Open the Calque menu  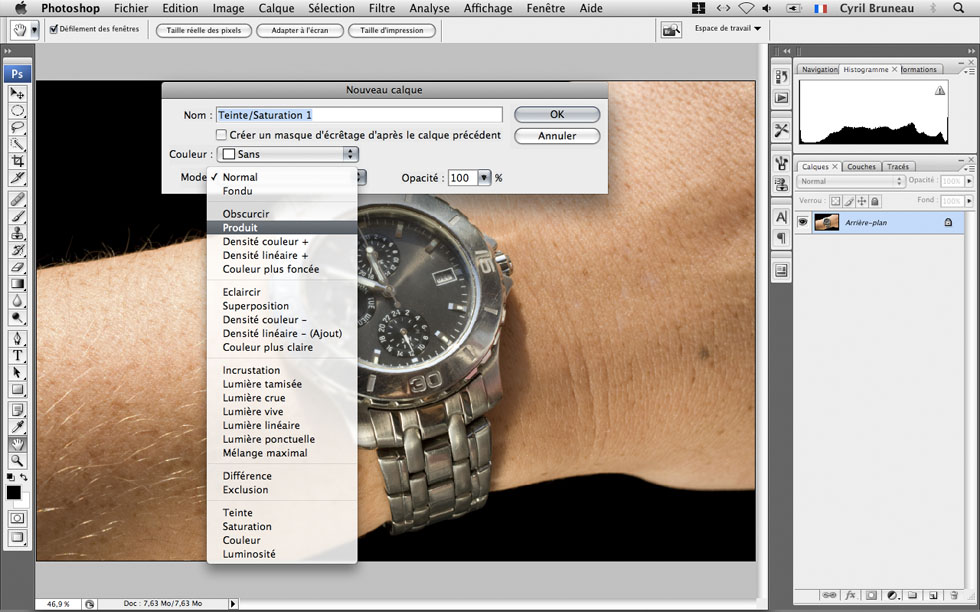276,8
